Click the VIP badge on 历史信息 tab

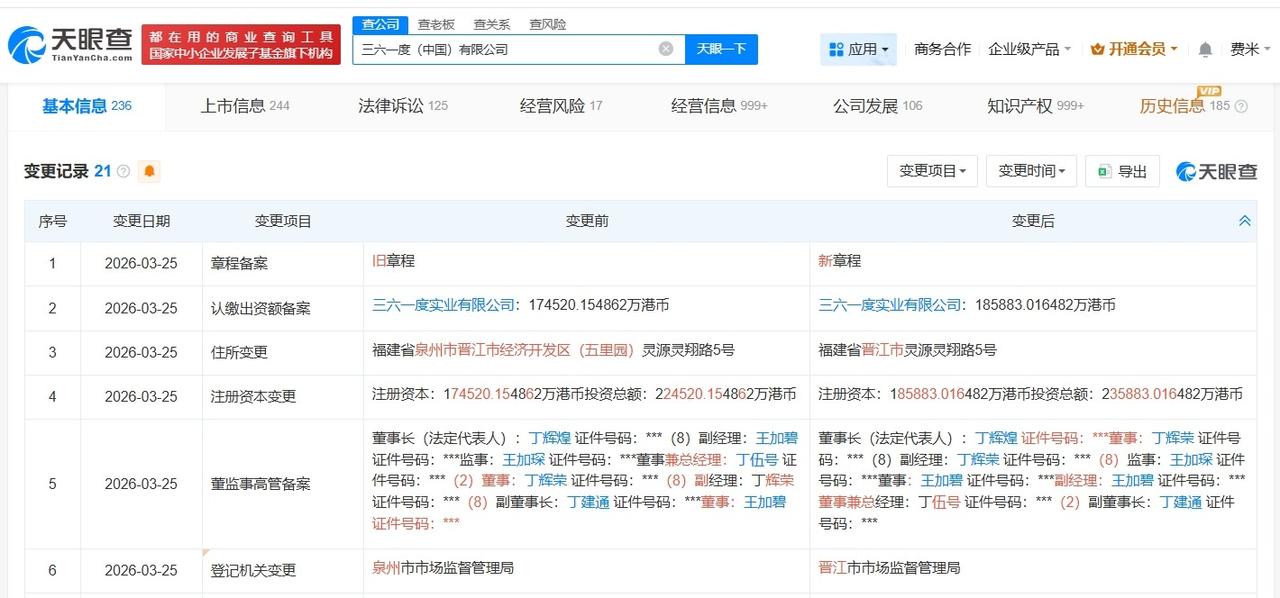click(1209, 93)
